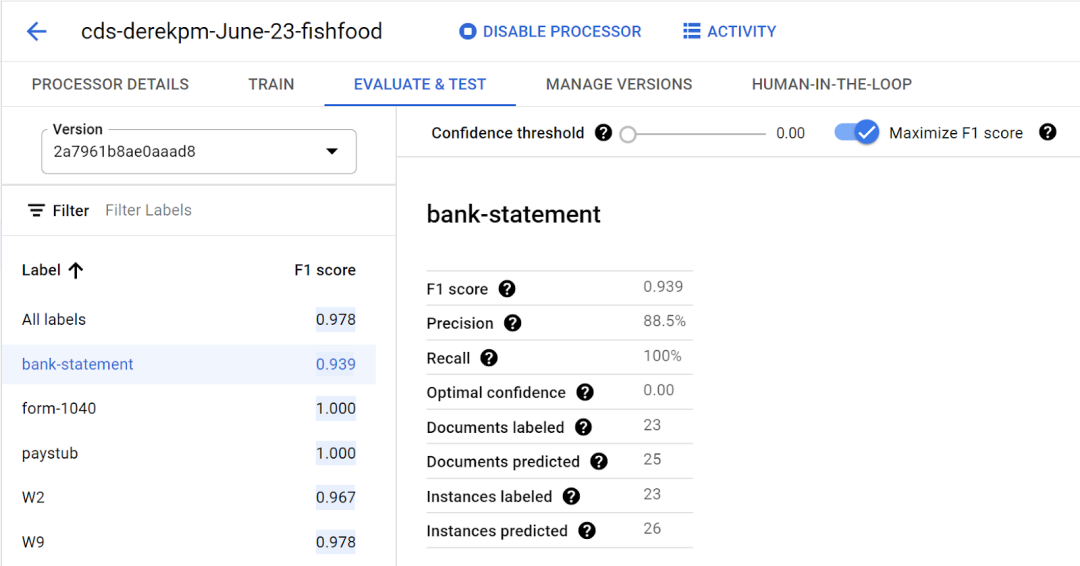Sort labels using the ascending arrow
The width and height of the screenshot is (1080, 566).
76,270
